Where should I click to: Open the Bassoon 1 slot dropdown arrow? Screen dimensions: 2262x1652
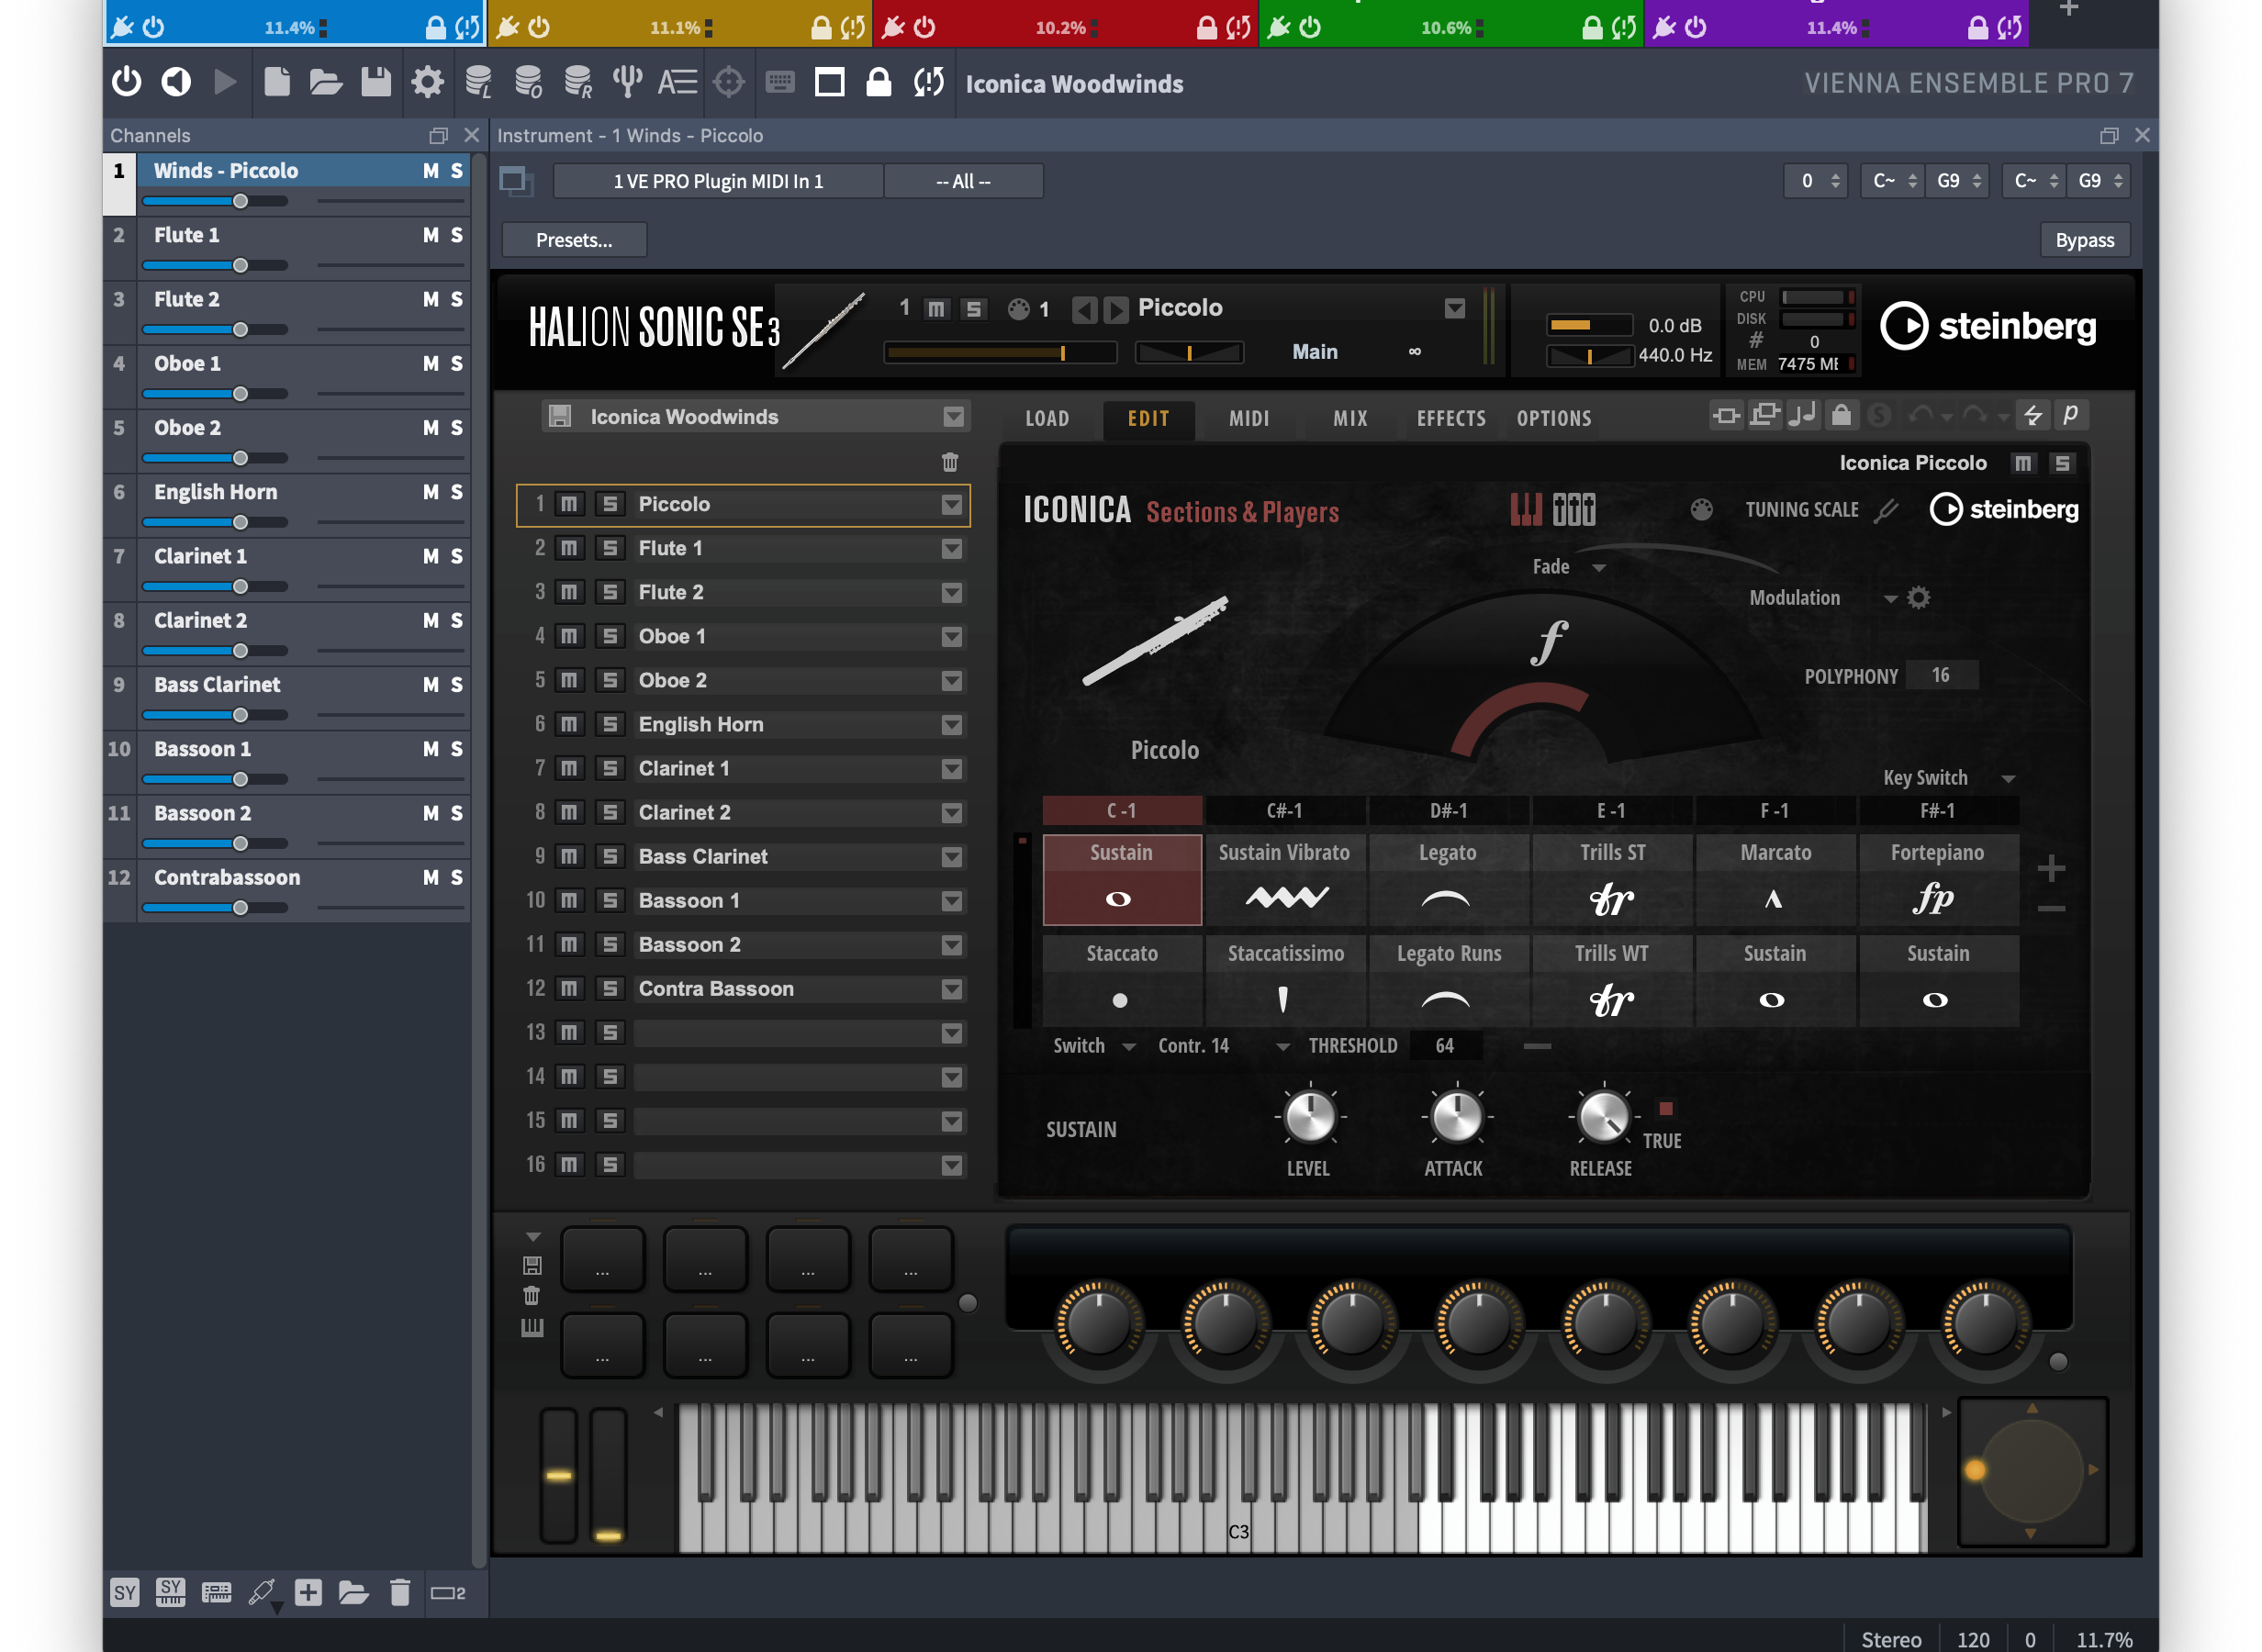[x=952, y=901]
